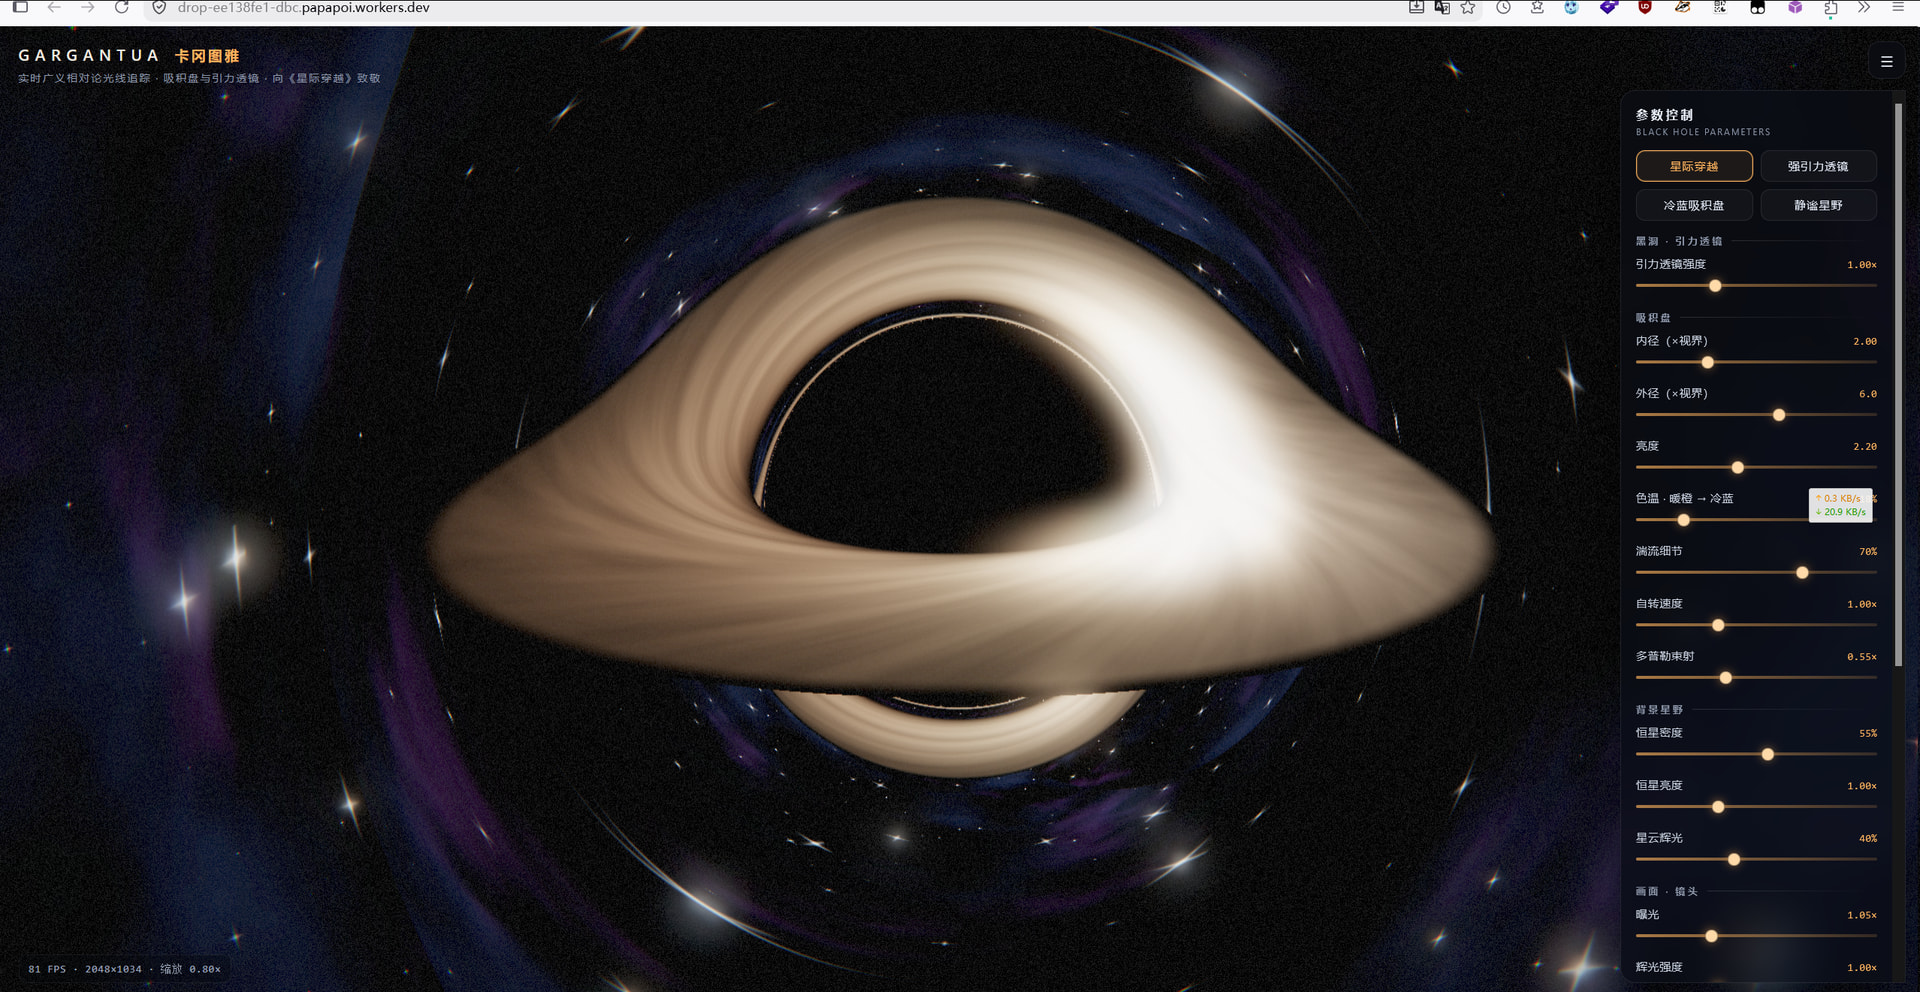Open browsing history clock icon
This screenshot has width=1920, height=992.
1503,7
